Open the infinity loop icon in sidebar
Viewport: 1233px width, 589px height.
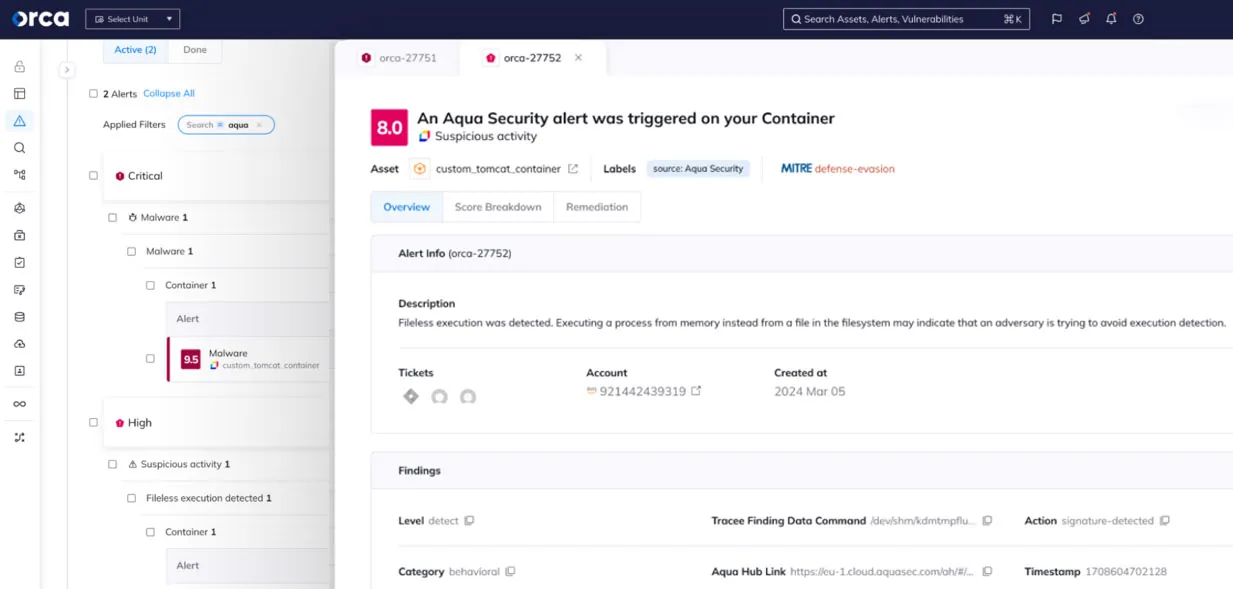click(x=19, y=404)
